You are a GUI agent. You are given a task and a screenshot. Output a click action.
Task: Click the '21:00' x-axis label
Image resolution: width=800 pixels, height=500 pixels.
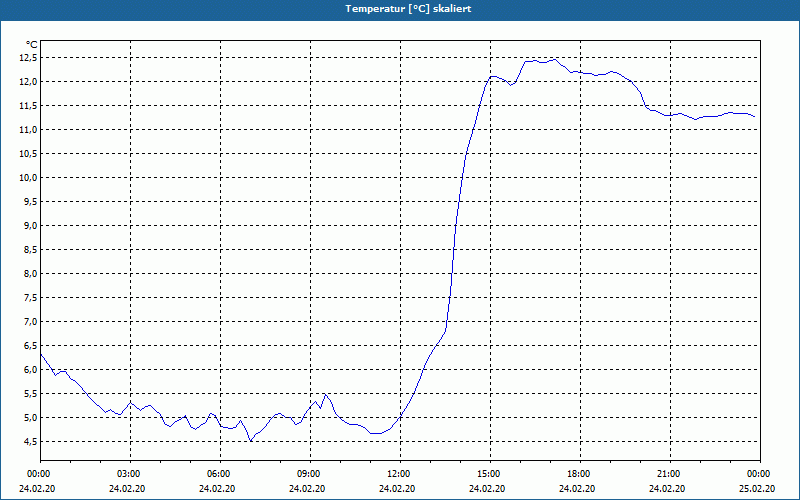click(x=670, y=474)
